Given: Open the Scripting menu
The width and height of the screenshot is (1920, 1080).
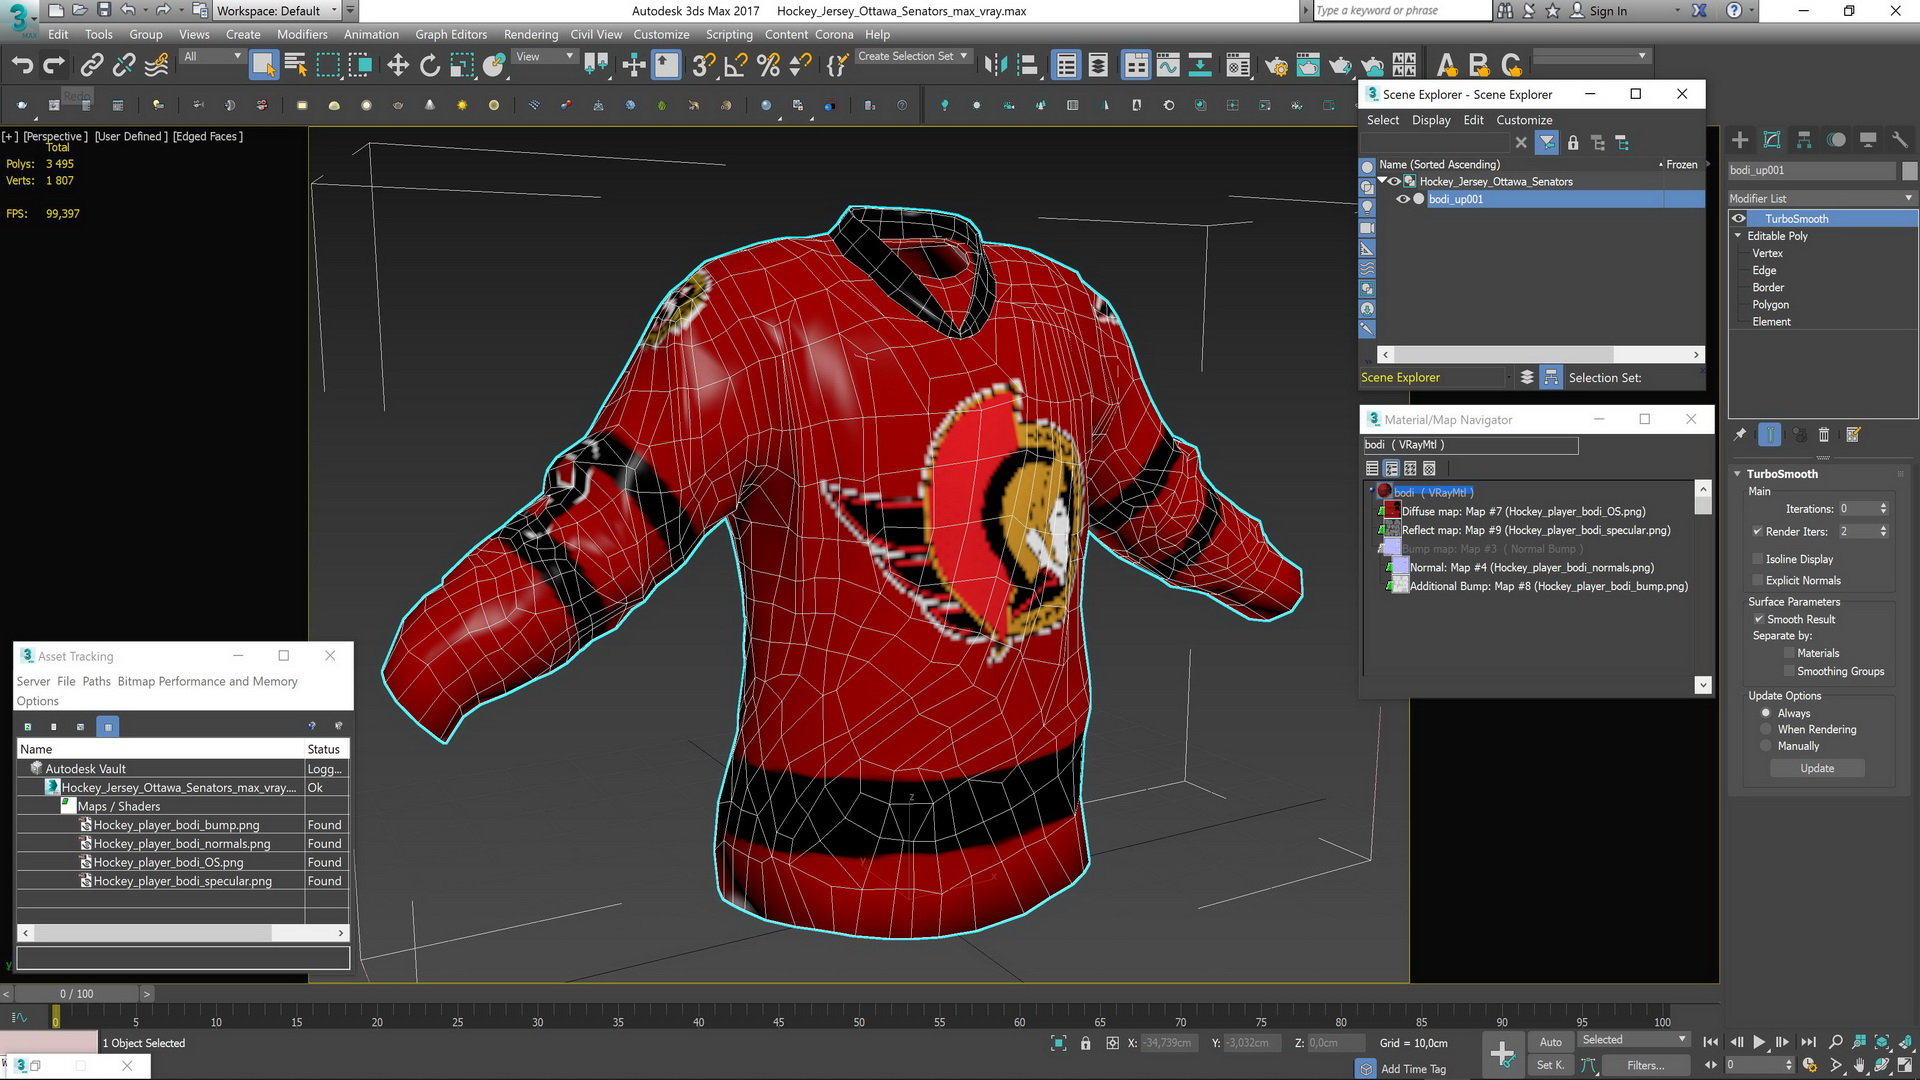Looking at the screenshot, I should (729, 34).
